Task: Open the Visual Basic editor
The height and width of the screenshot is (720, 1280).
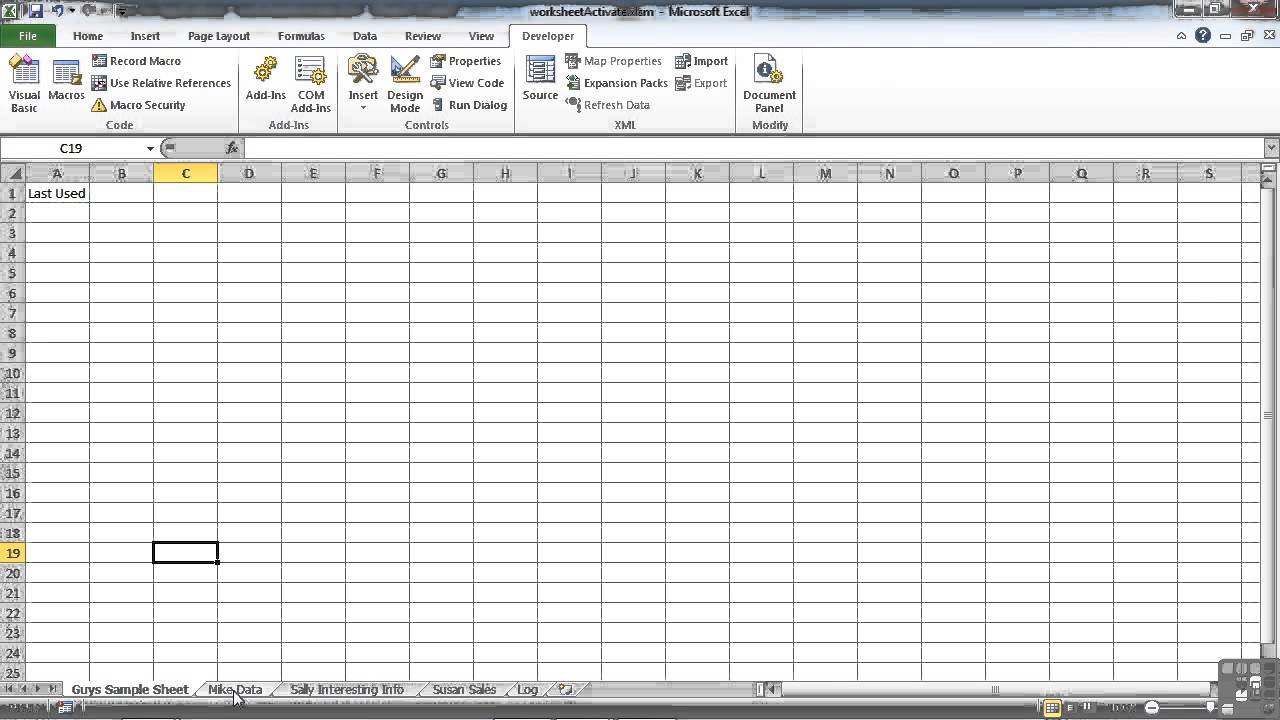Action: click(24, 84)
